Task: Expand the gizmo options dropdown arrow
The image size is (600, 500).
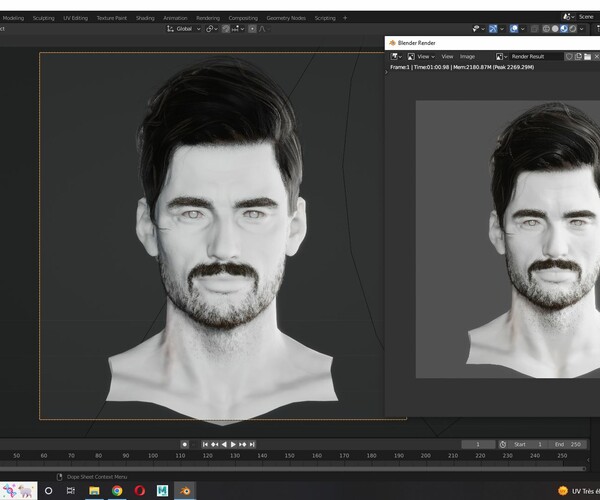Action: point(502,29)
